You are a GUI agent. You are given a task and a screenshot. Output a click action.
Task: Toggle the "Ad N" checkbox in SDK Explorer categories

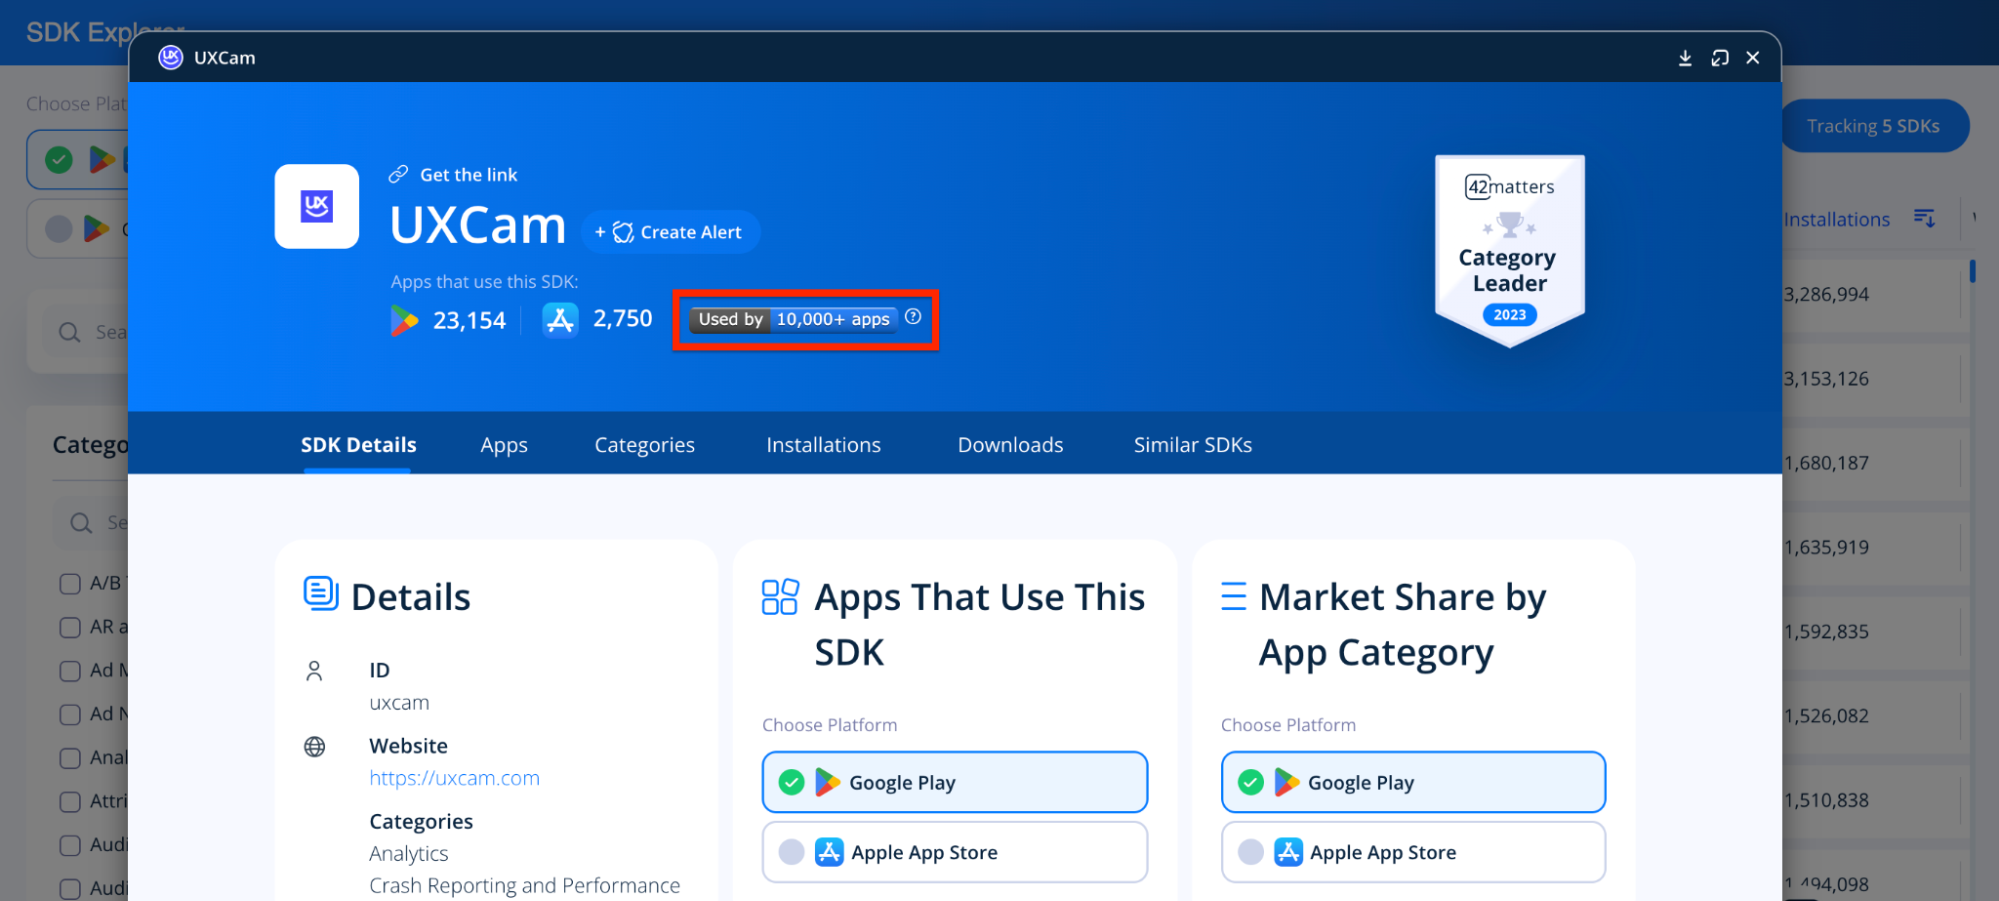(x=70, y=715)
